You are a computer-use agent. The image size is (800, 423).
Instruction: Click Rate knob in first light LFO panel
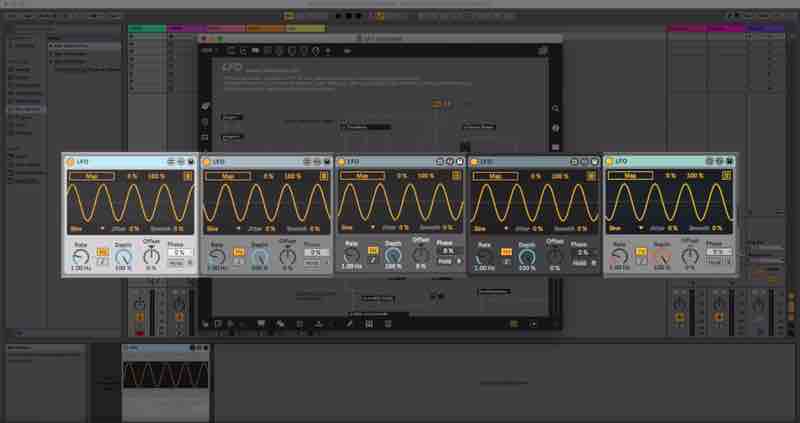point(81,257)
